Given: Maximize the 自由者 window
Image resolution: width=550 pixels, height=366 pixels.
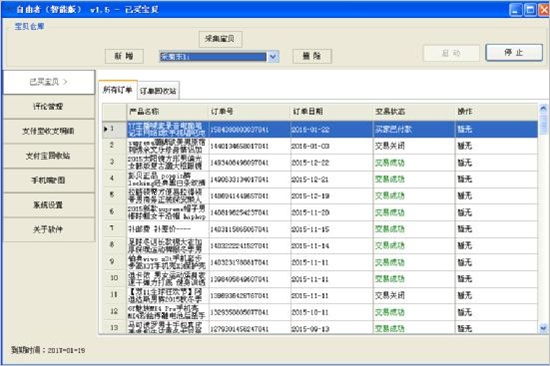Looking at the screenshot, I should coord(530,9).
